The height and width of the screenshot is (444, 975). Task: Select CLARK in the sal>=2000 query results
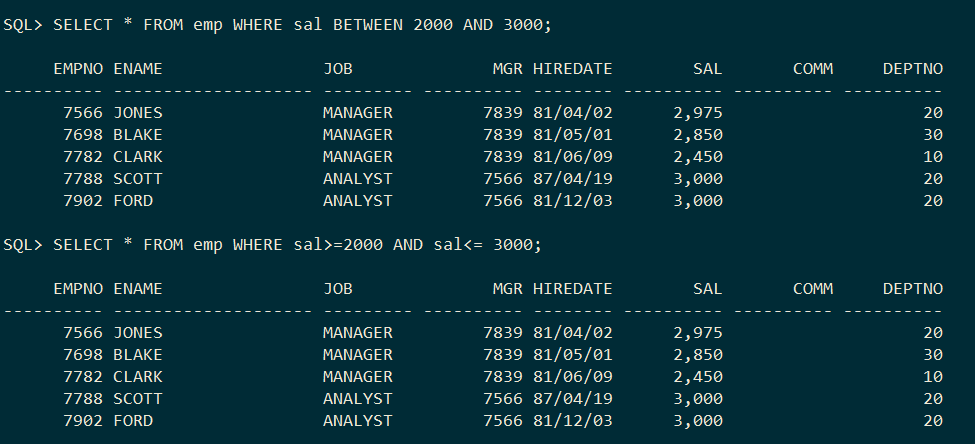pyautogui.click(x=137, y=377)
